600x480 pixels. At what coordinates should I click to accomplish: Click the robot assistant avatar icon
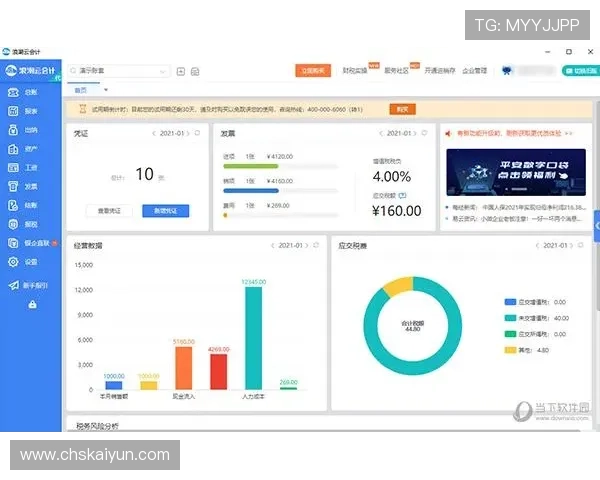click(x=507, y=70)
